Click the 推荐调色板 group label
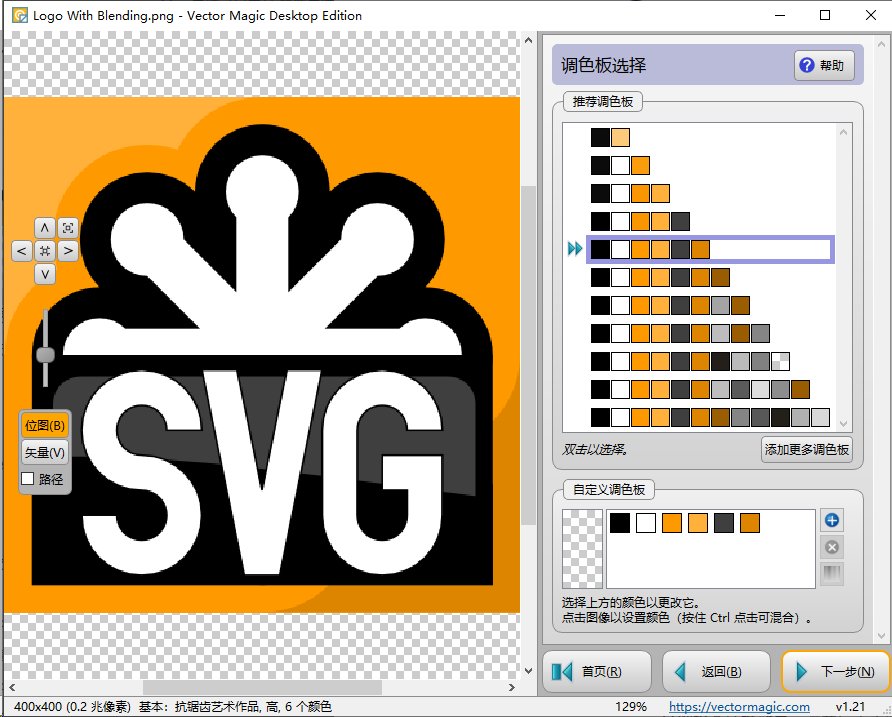This screenshot has height=717, width=892. pos(602,102)
